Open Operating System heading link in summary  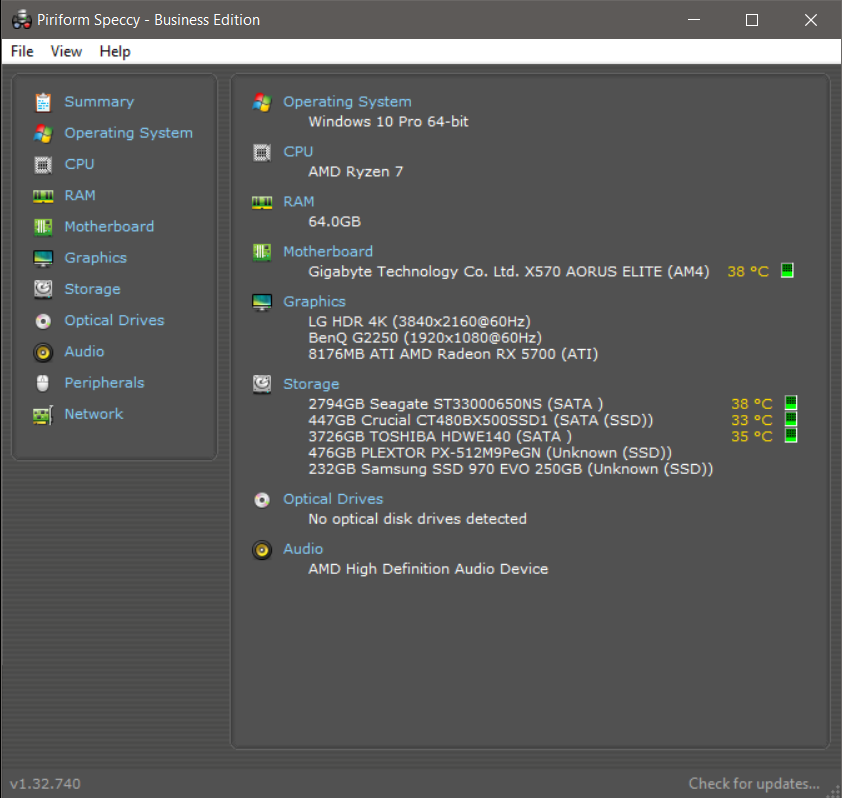(347, 101)
